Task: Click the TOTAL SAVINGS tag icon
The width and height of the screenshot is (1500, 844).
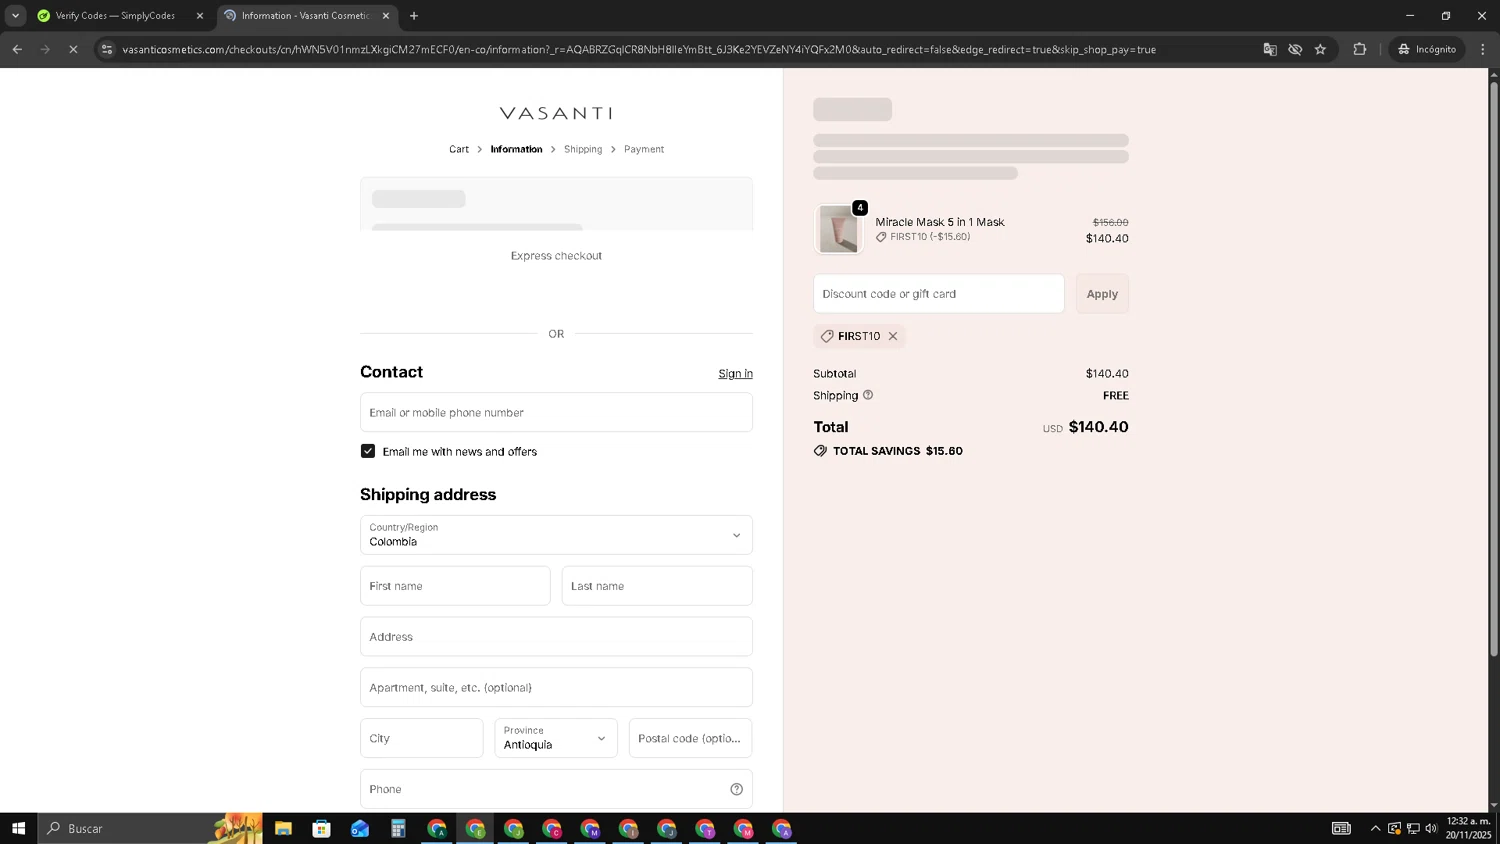Action: click(820, 451)
